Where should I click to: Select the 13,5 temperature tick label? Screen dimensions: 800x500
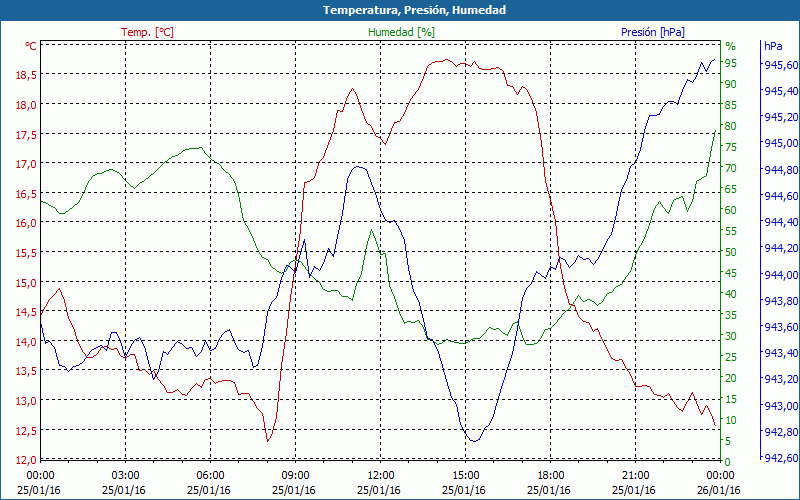click(26, 371)
